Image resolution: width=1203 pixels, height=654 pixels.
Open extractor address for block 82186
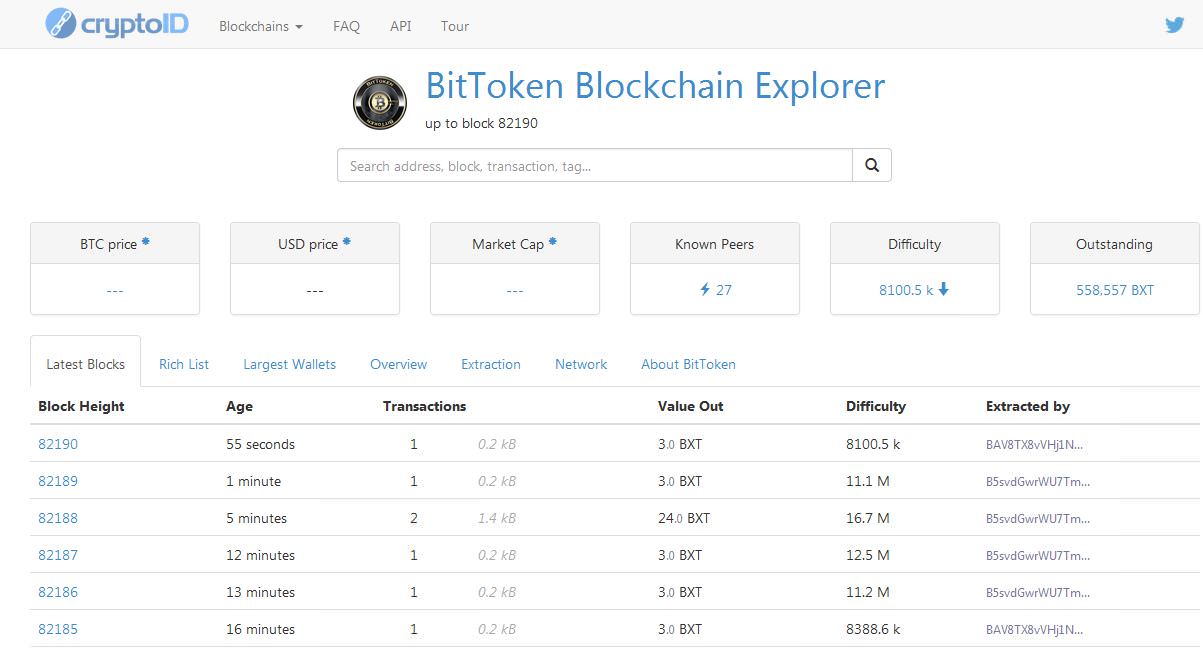[x=1038, y=593]
